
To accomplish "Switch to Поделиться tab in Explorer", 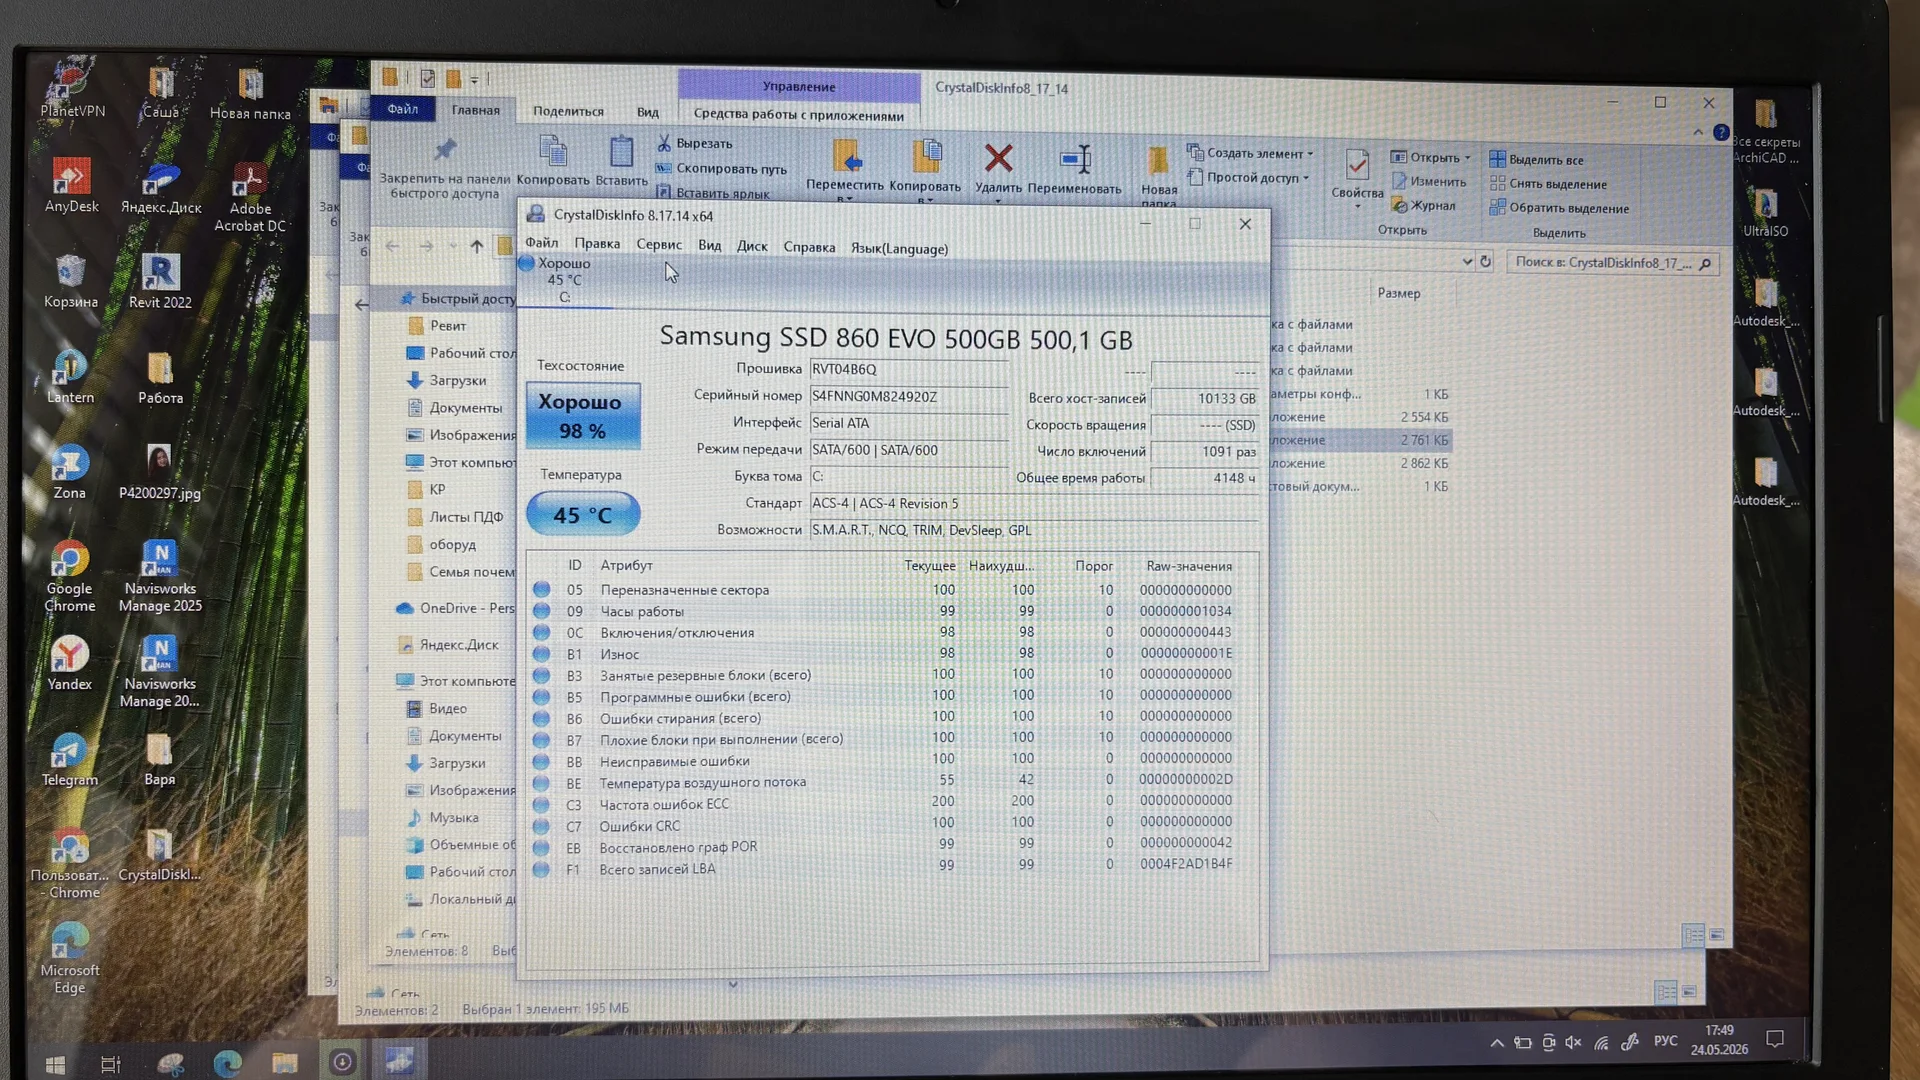I will pyautogui.click(x=568, y=111).
